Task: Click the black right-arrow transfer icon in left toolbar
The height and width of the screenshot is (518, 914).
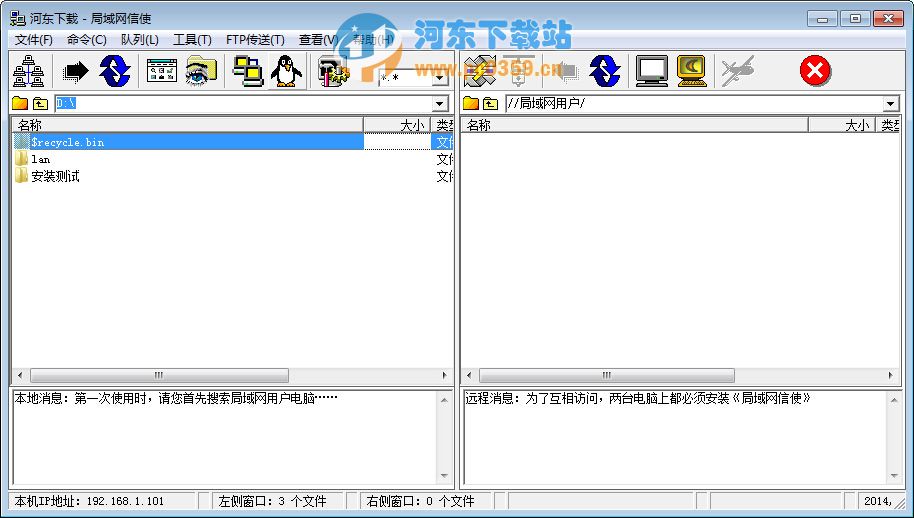Action: click(75, 71)
